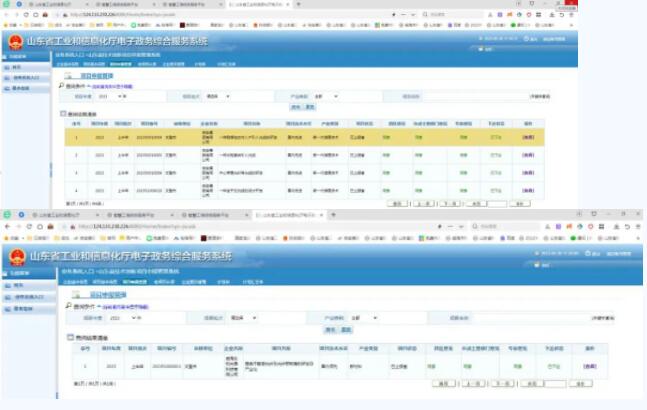The width and height of the screenshot is (647, 410).
Task: Click the 查询 button in the four-result window
Action: [295, 107]
